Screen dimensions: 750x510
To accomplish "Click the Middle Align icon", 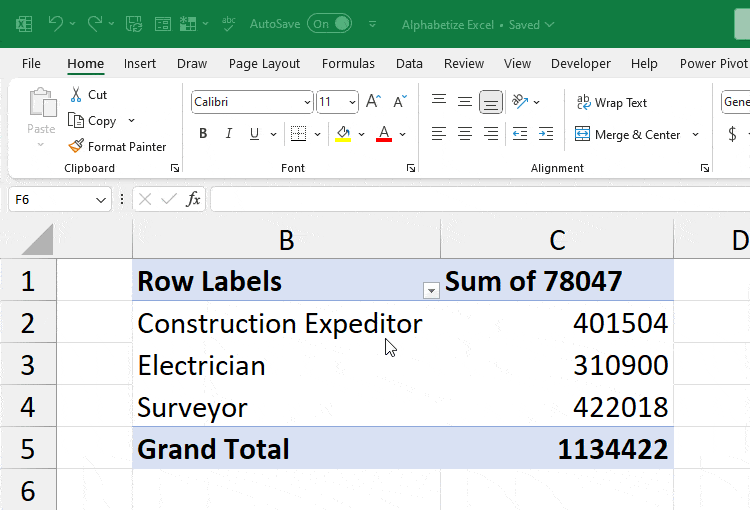I will 464,101.
